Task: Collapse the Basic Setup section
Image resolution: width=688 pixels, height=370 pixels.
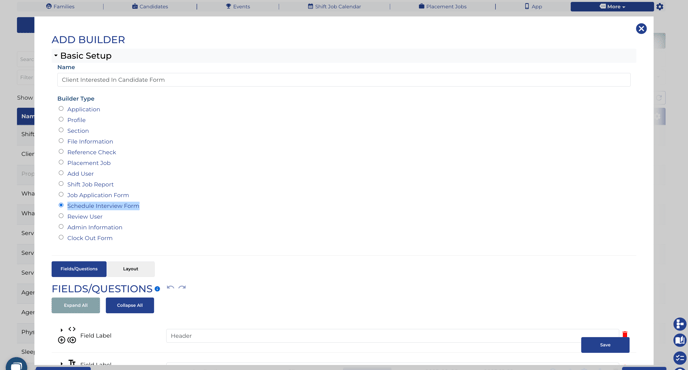Action: pos(56,56)
